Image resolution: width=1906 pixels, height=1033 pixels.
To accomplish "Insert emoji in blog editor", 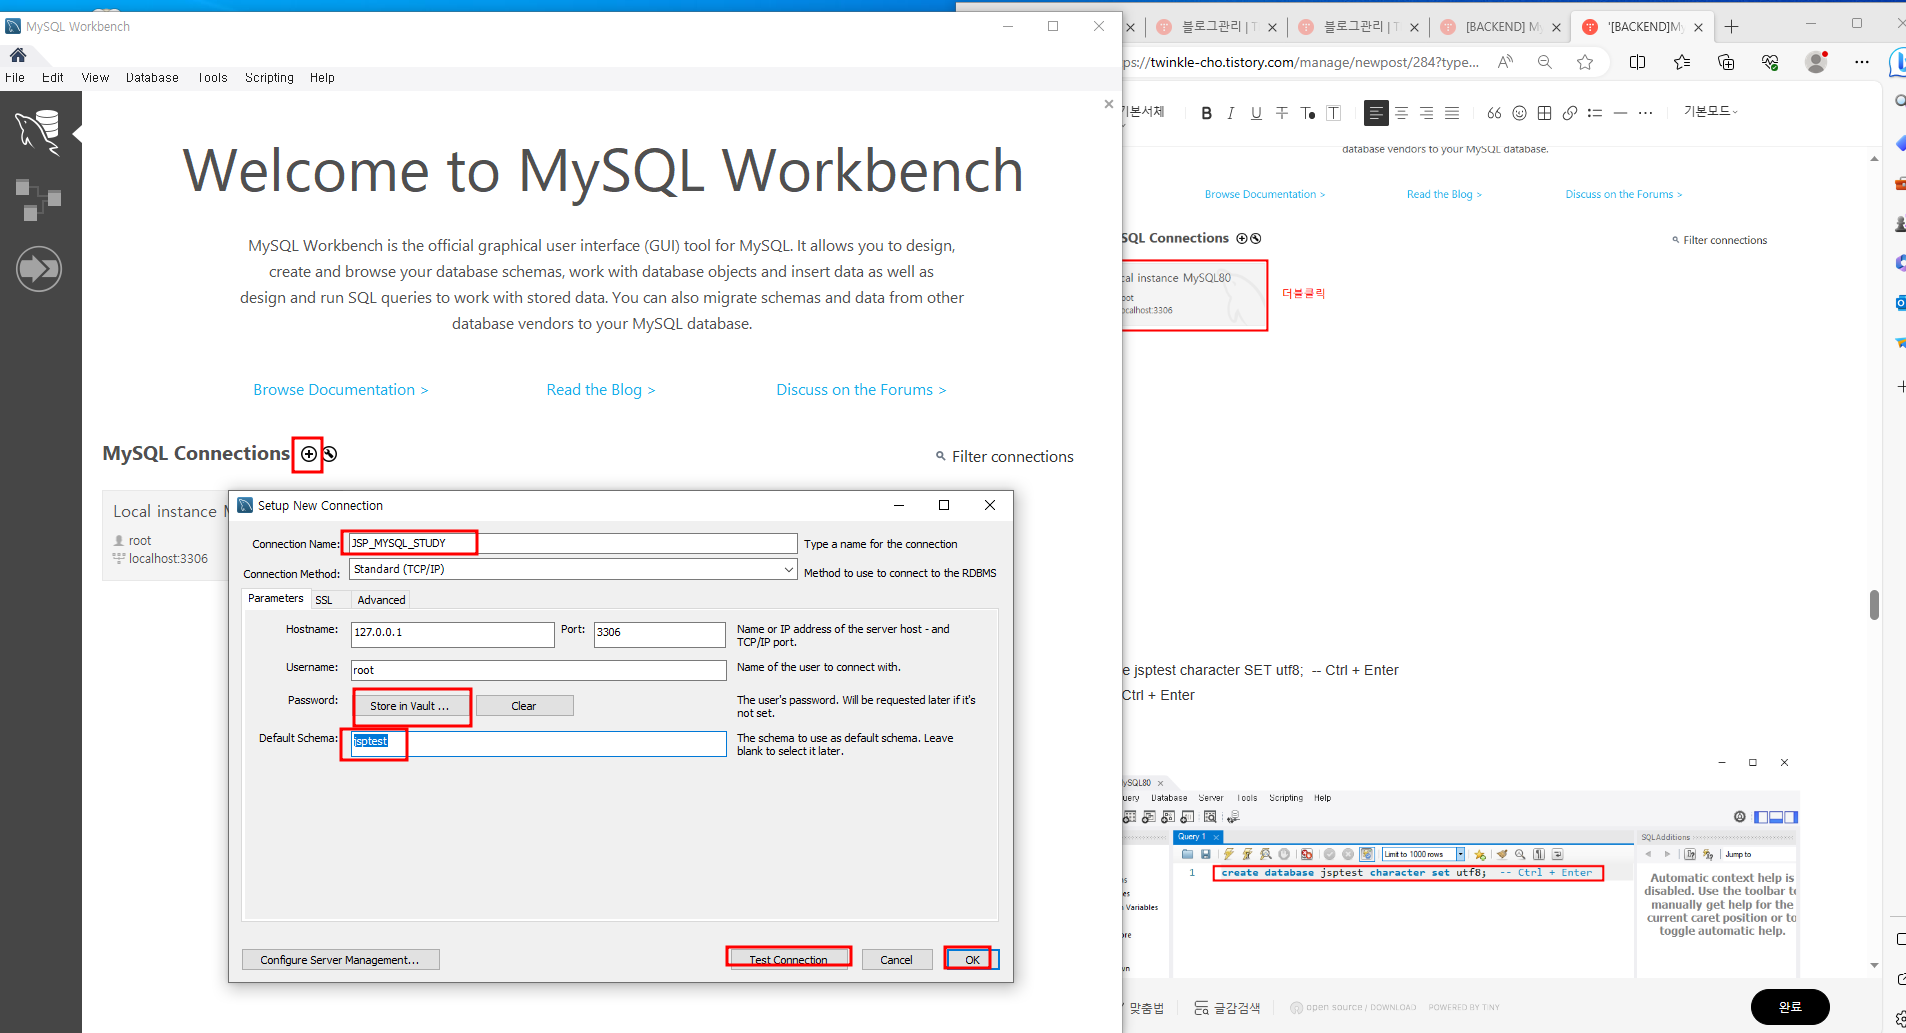I will tap(1519, 113).
